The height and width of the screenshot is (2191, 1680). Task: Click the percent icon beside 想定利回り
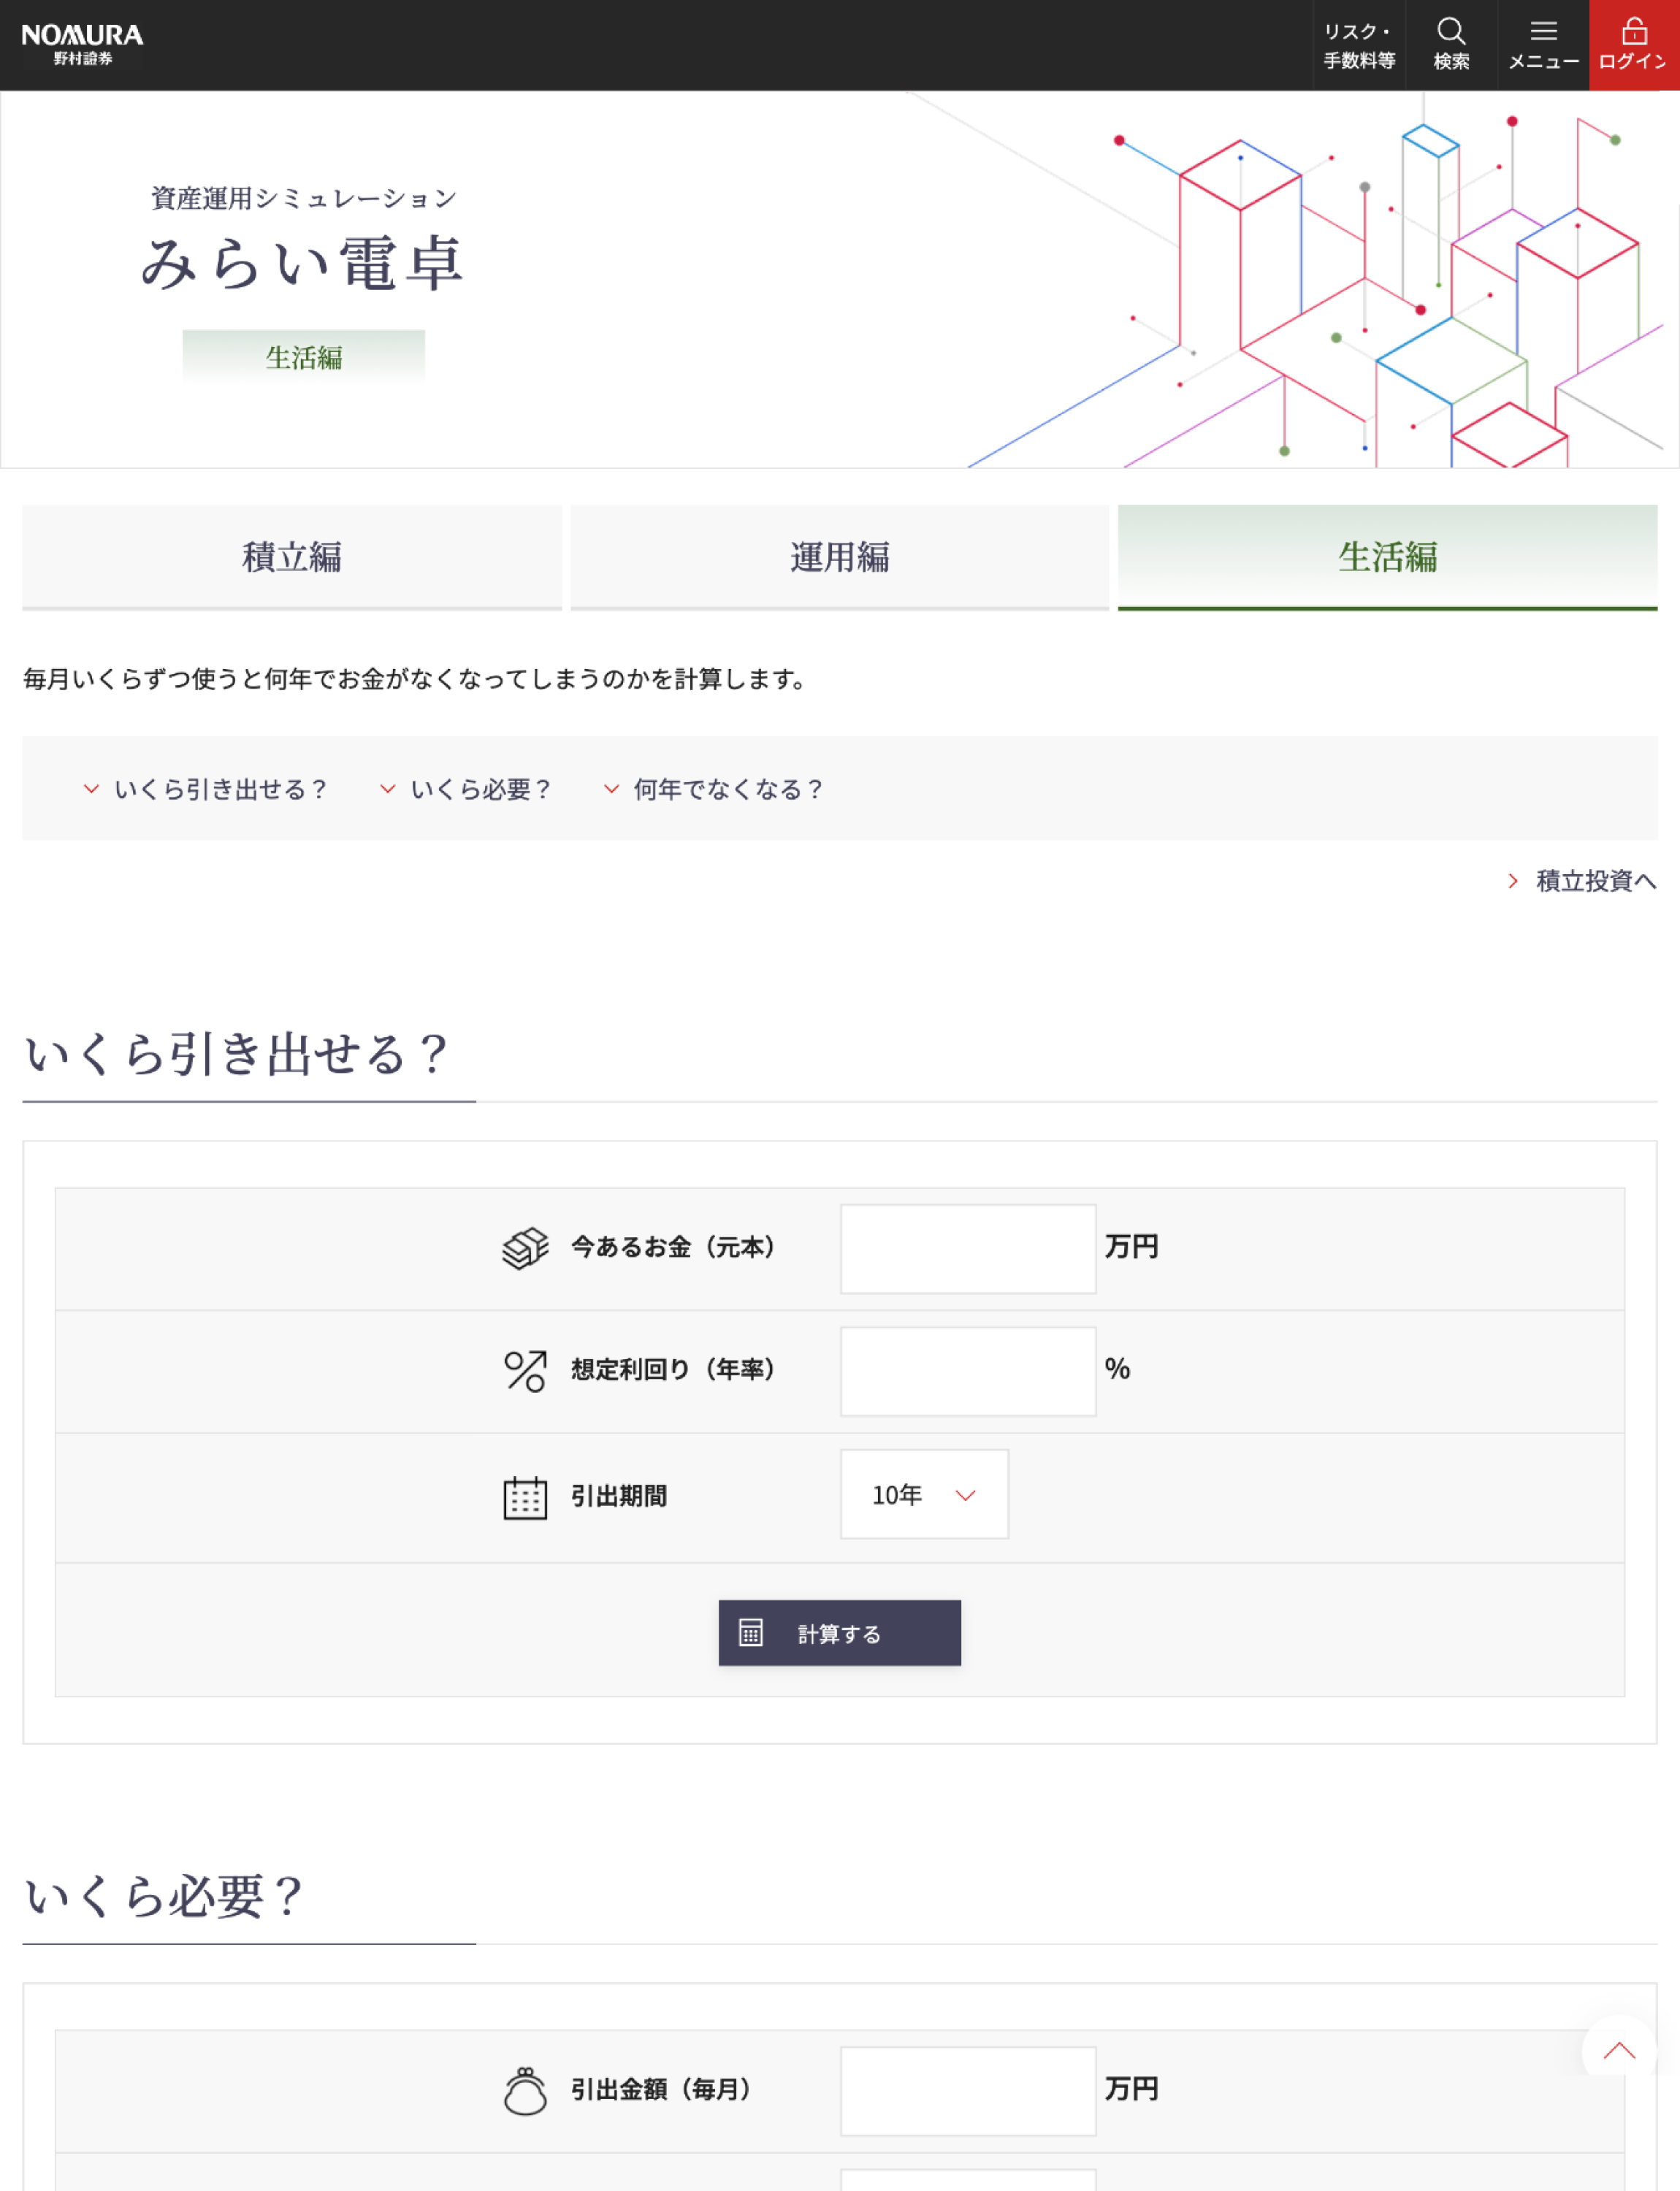click(x=525, y=1371)
